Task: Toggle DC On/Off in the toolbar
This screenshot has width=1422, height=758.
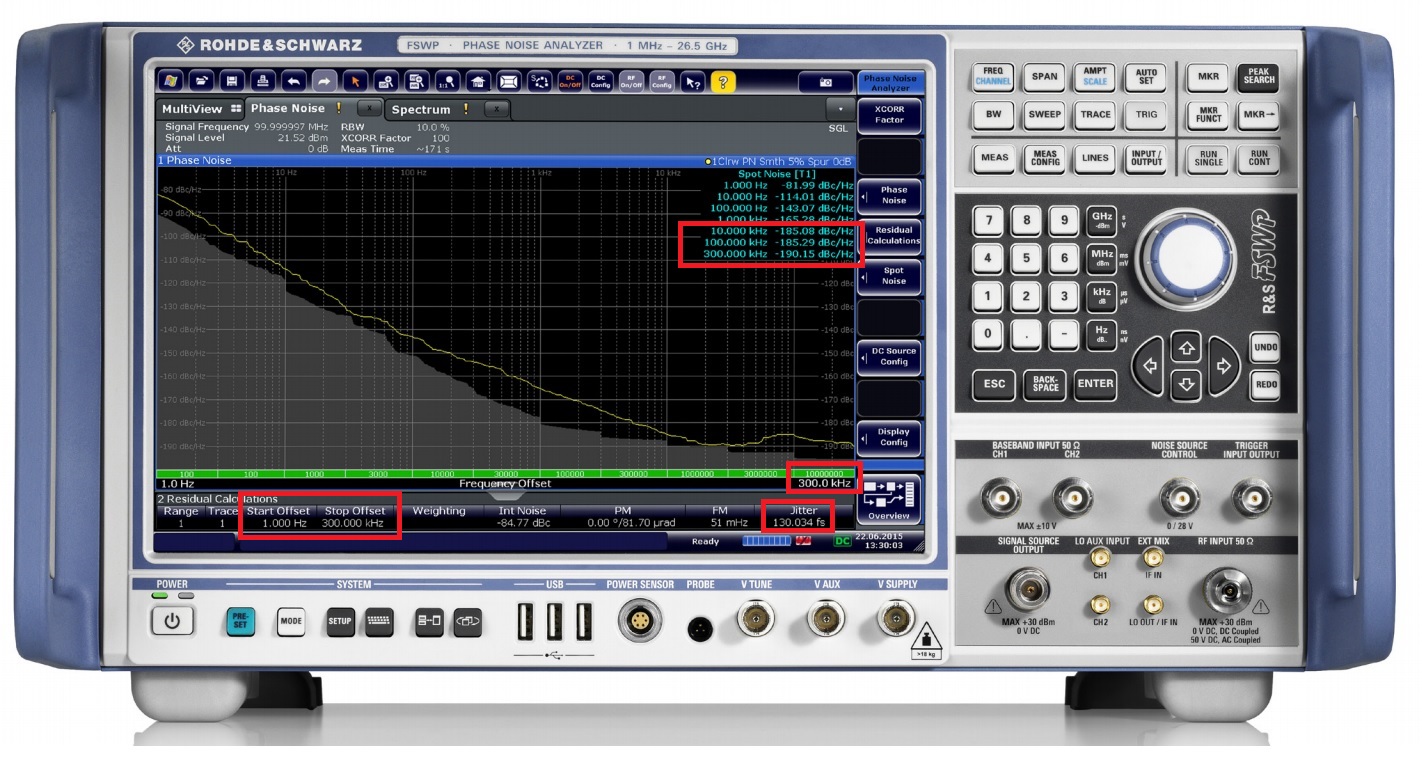Action: (x=570, y=81)
